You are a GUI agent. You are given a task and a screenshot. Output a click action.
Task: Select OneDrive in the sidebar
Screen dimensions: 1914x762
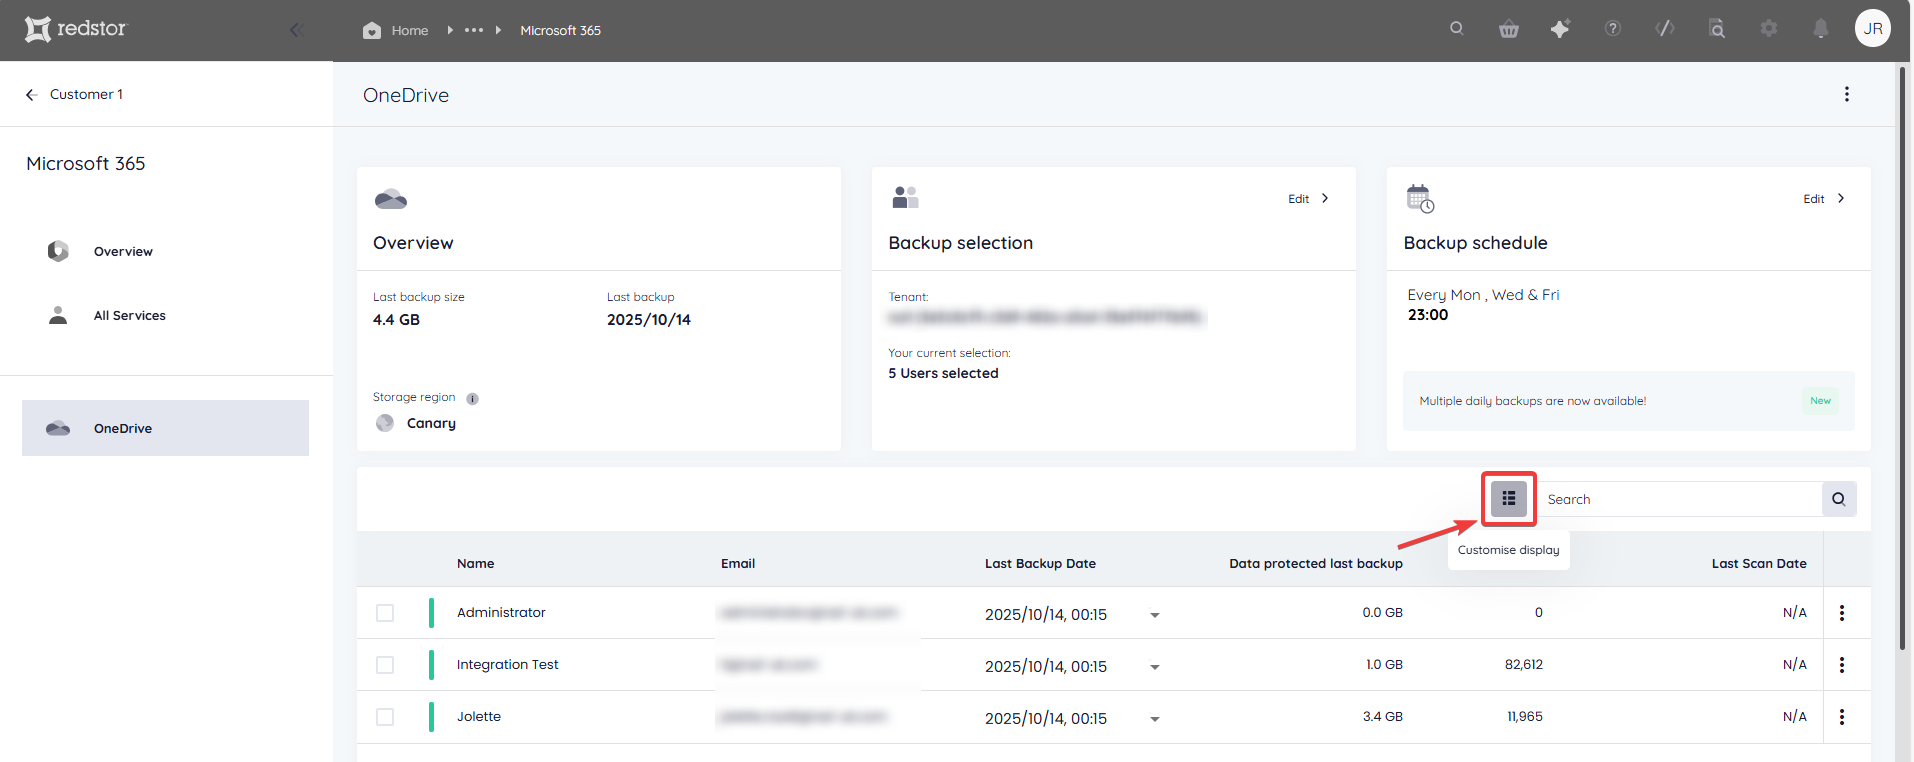click(x=165, y=428)
